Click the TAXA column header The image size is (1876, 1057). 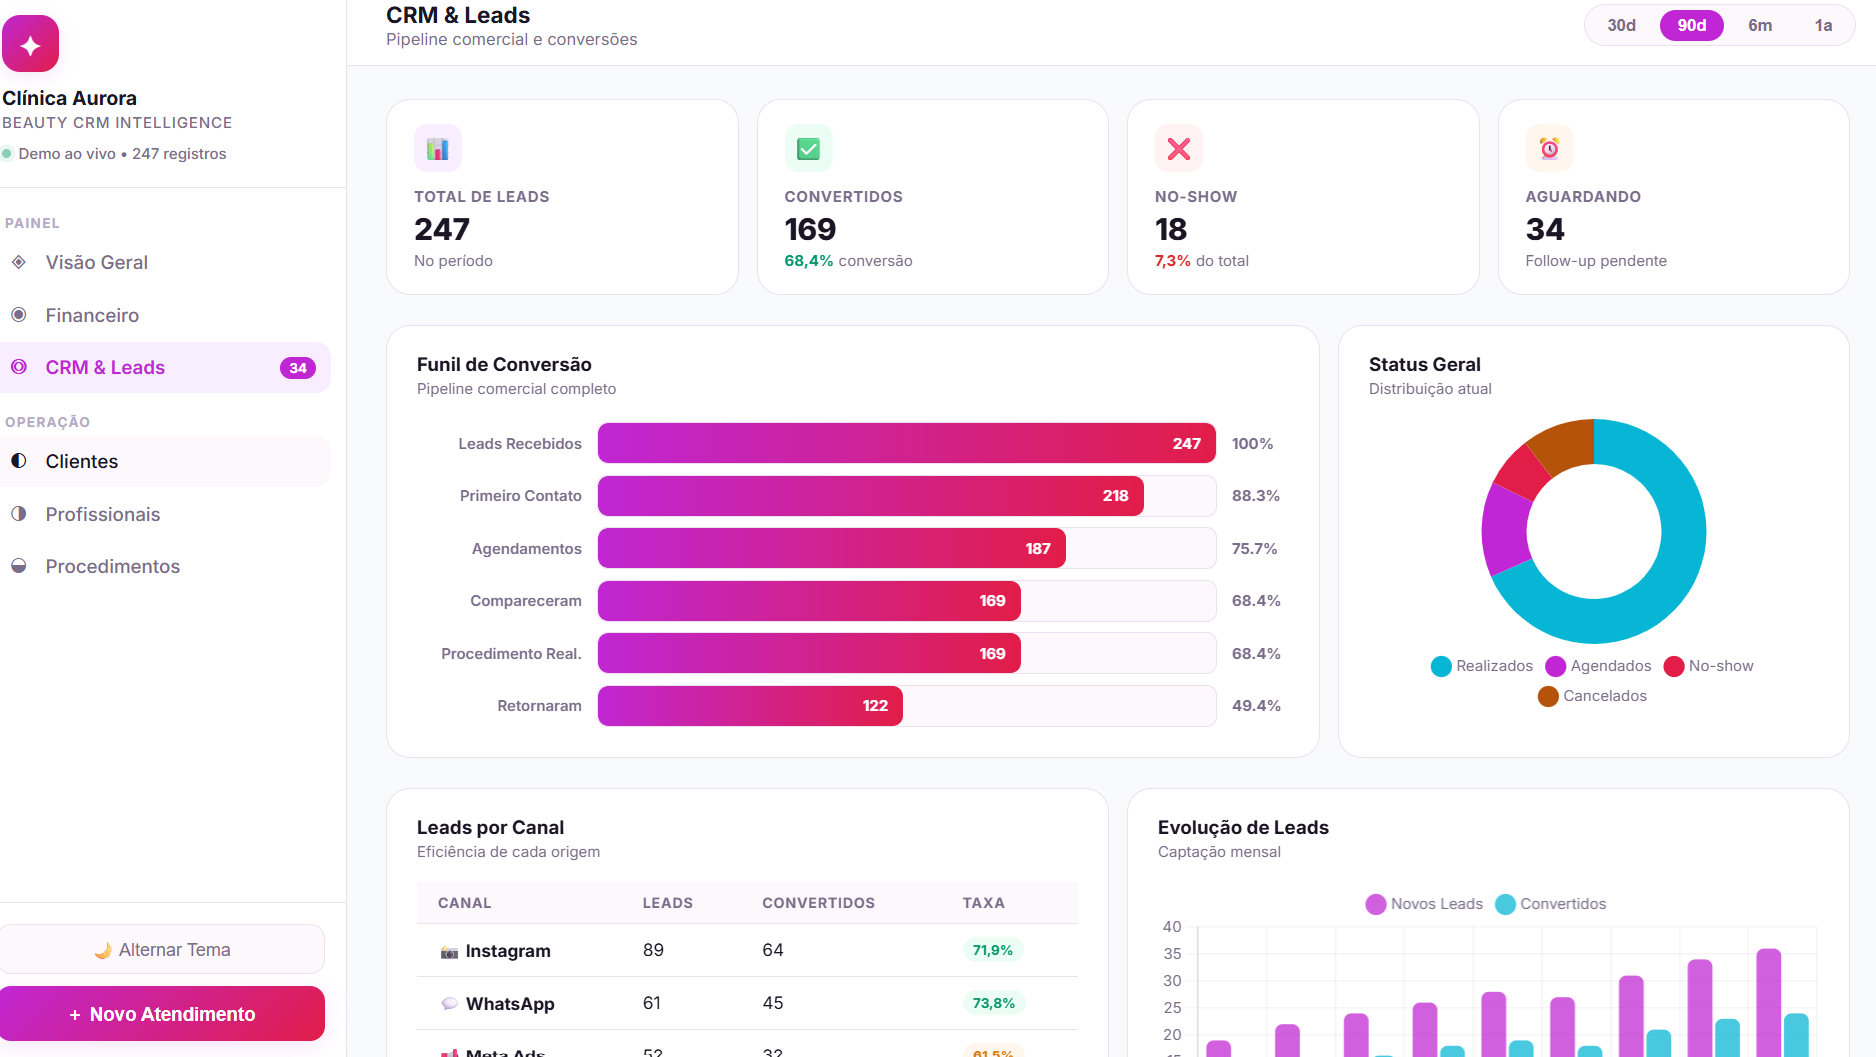(x=983, y=903)
